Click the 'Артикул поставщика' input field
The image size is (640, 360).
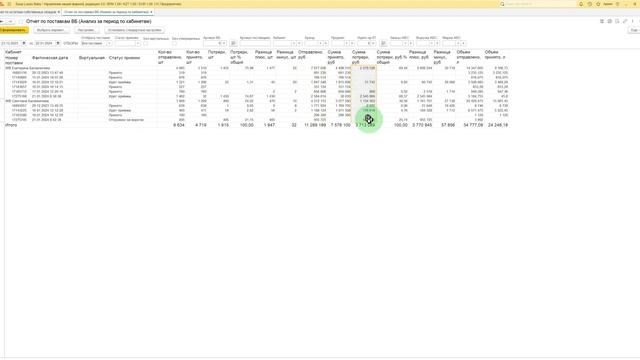pyautogui.click(x=255, y=43)
